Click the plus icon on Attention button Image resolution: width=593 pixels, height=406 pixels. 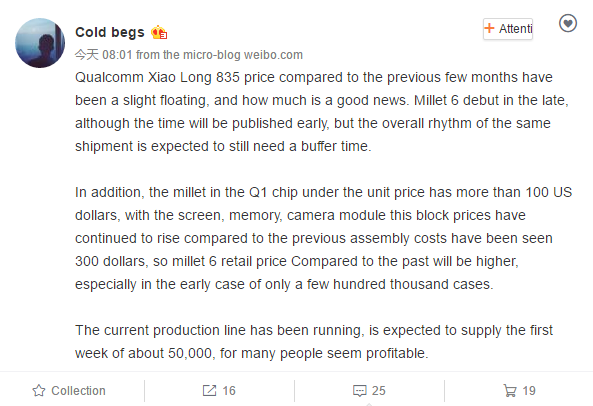pyautogui.click(x=489, y=28)
